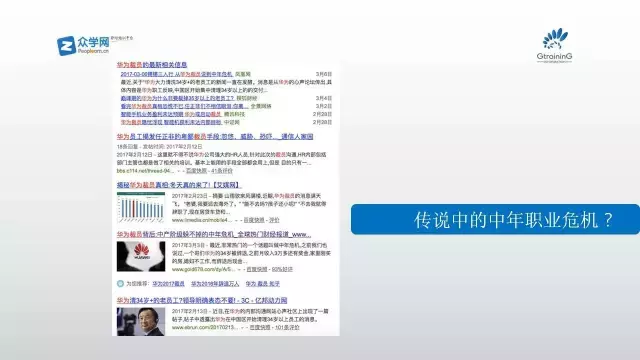Click 百度快照 beside www.gold678.com URL

pos(257,269)
